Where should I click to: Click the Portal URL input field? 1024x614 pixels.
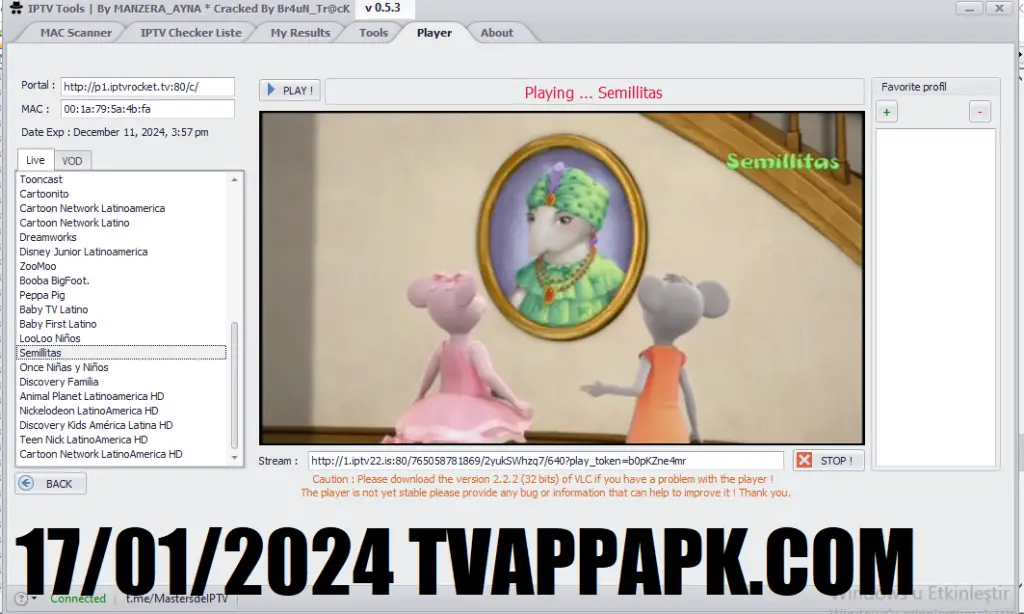click(148, 86)
